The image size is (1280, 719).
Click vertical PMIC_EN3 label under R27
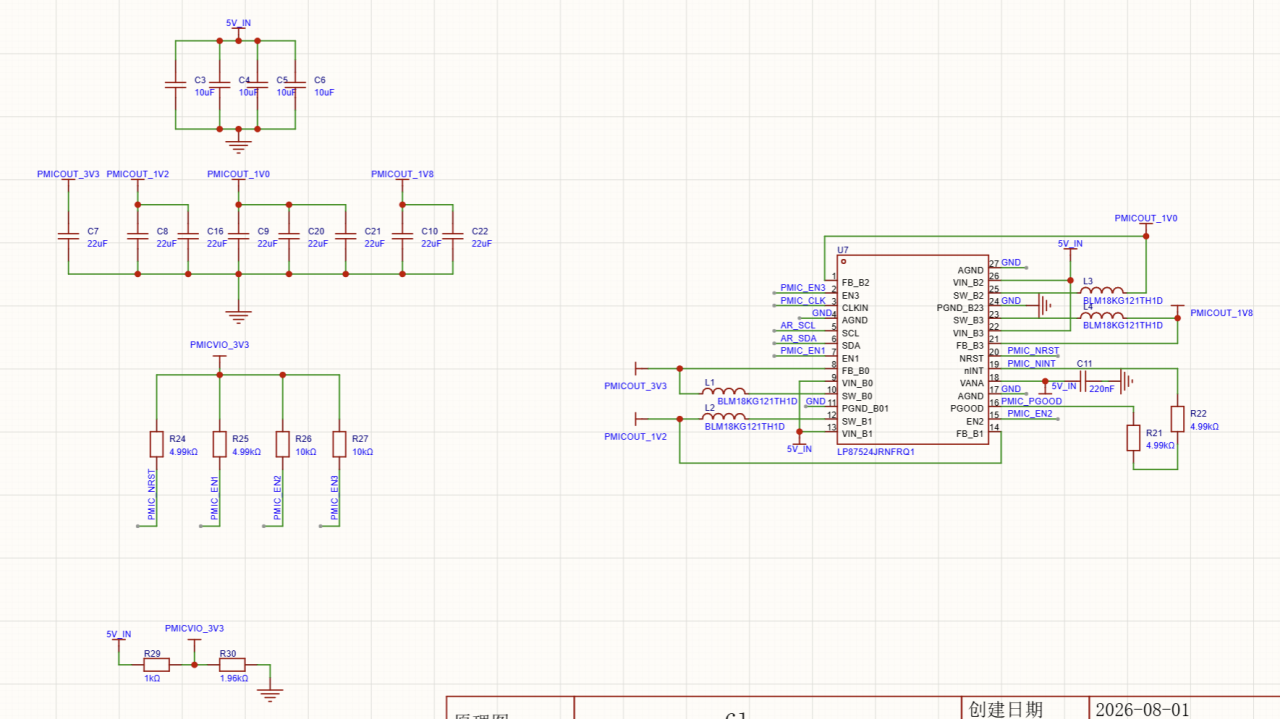(x=335, y=497)
